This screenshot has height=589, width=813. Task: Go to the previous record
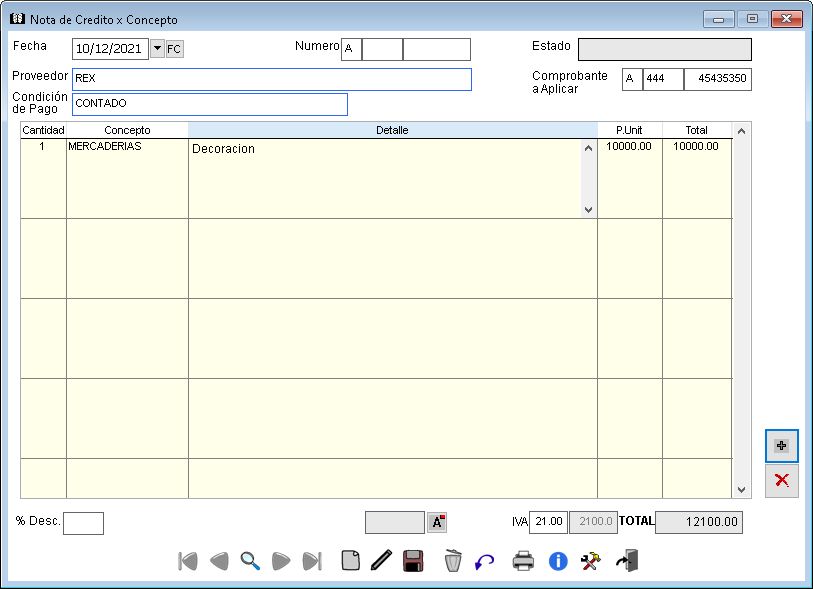218,561
